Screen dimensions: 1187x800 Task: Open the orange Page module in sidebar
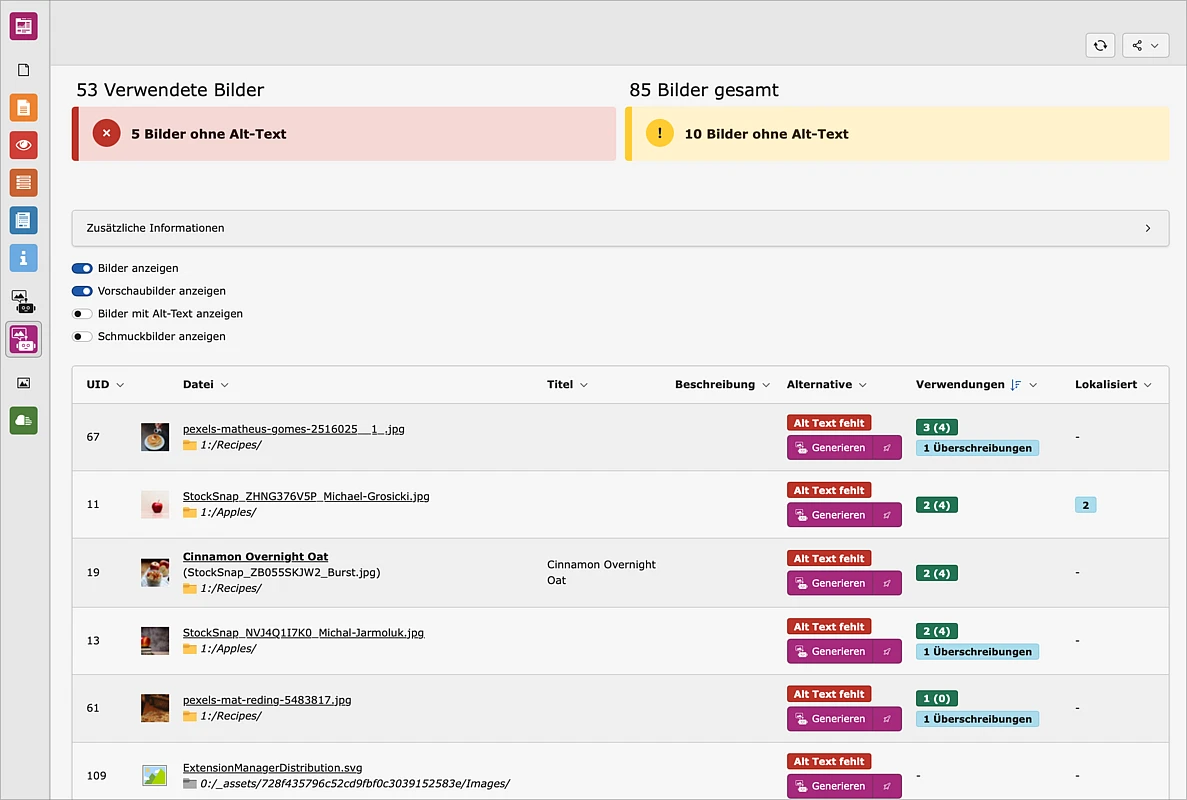click(x=24, y=108)
